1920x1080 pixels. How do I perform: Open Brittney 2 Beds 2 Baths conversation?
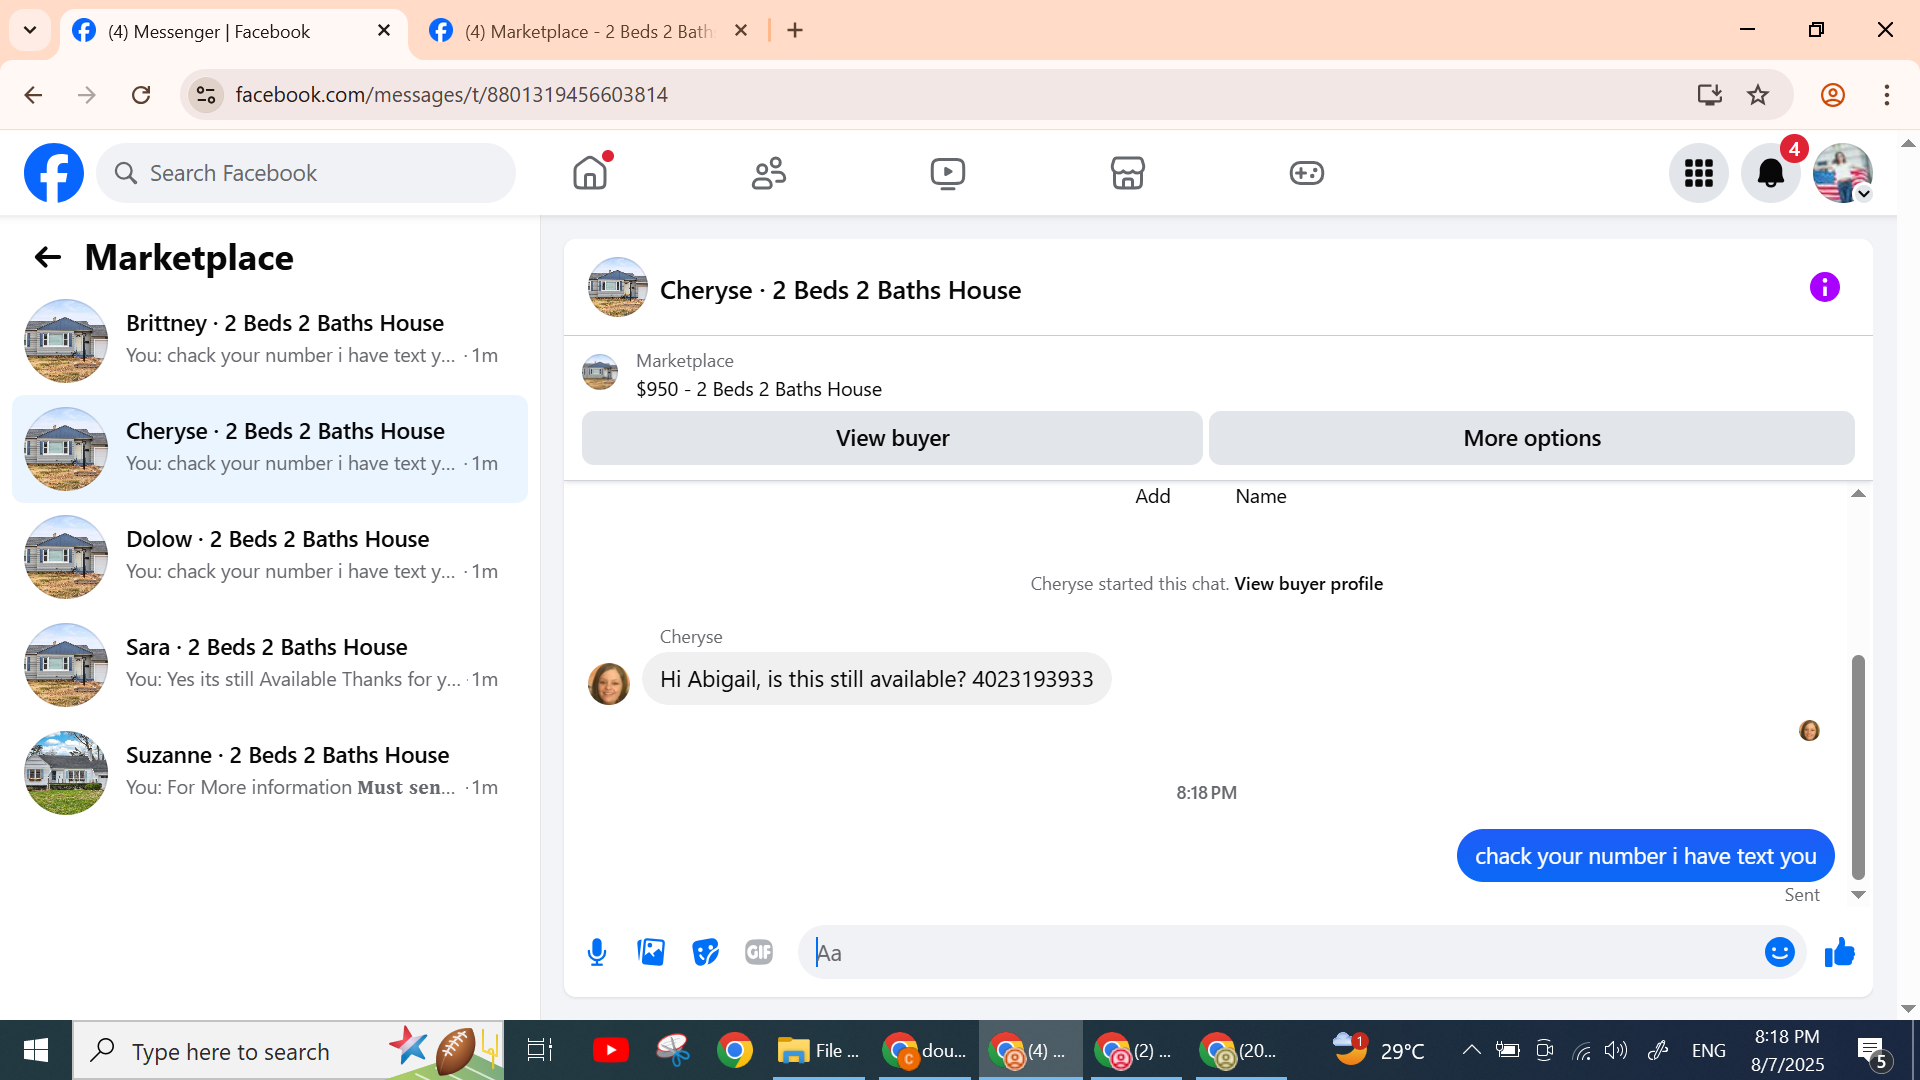(x=270, y=341)
